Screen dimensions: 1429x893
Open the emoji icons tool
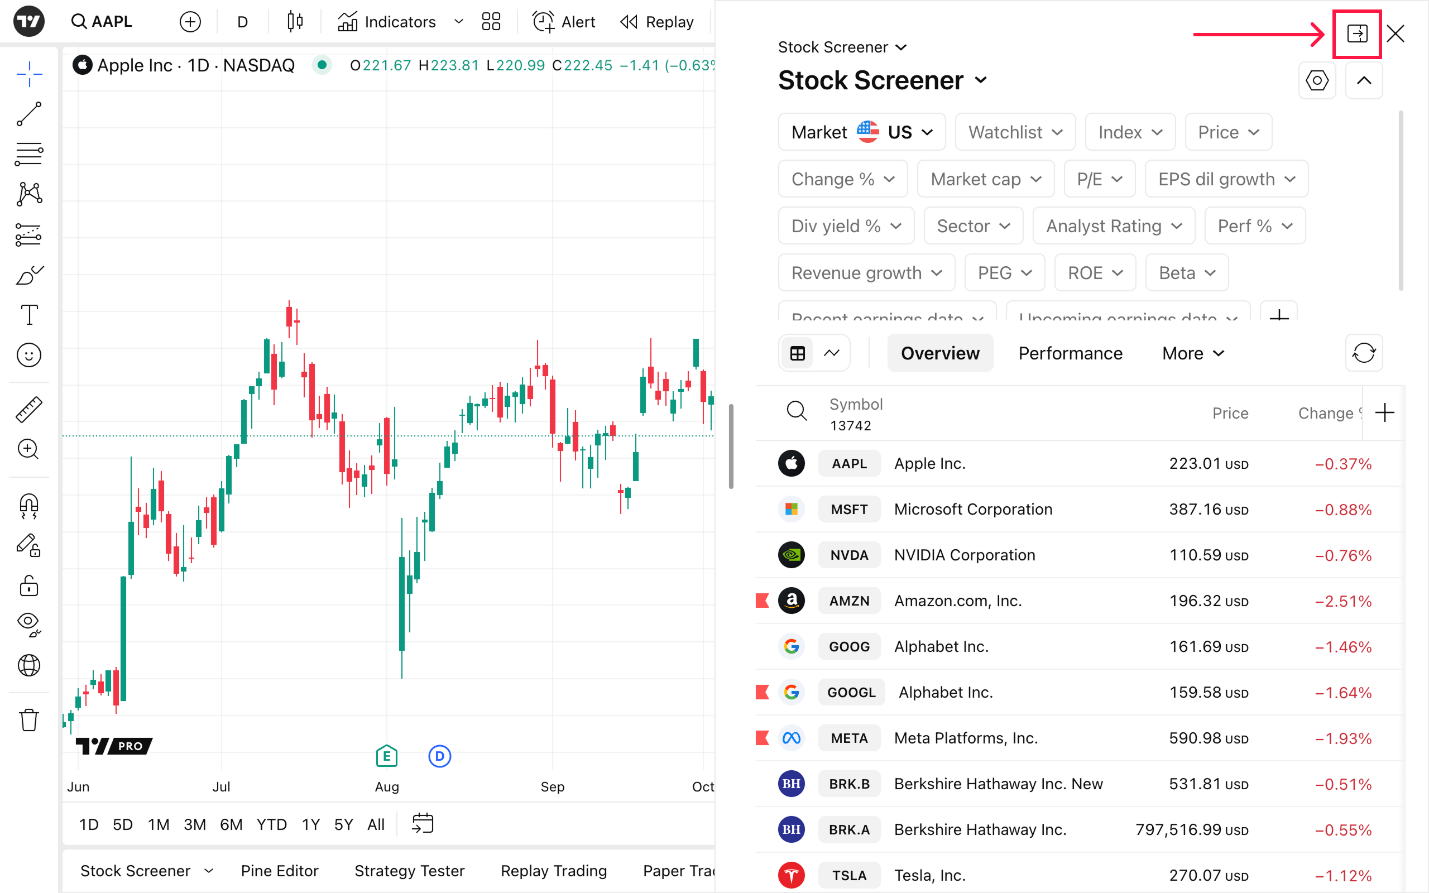[29, 355]
